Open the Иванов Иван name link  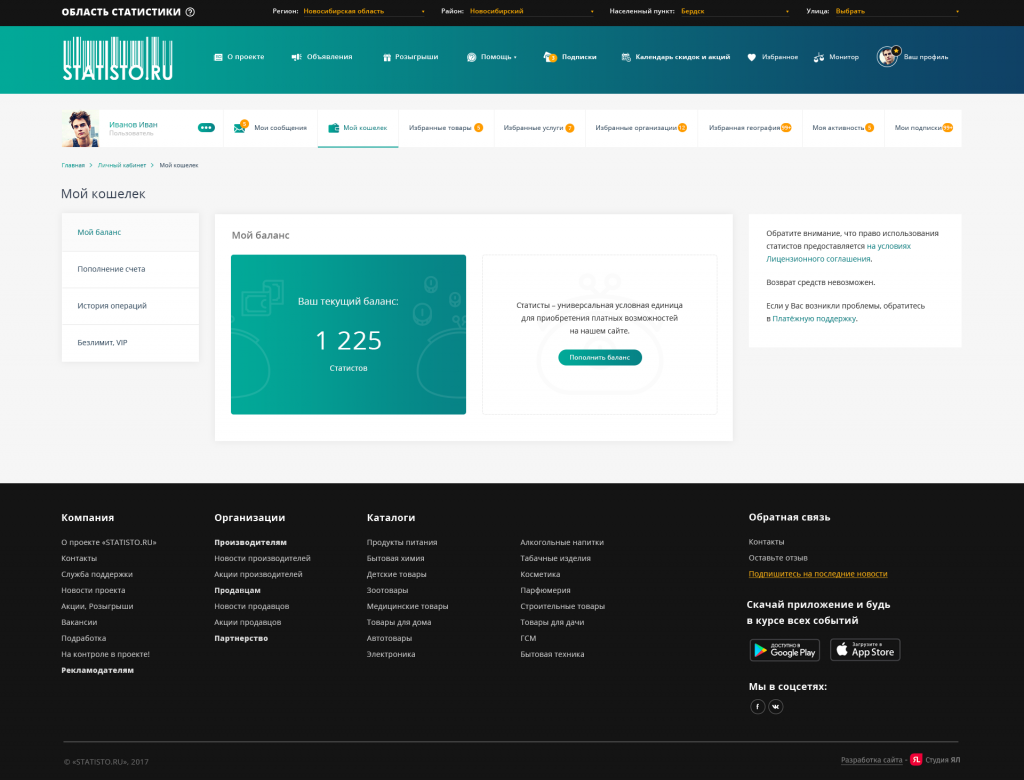coord(133,124)
